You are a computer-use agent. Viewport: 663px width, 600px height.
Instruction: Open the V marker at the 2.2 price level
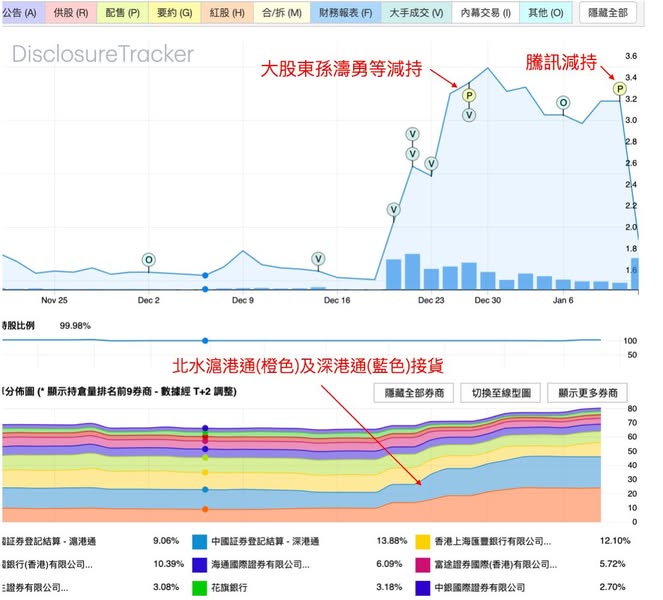tap(394, 209)
